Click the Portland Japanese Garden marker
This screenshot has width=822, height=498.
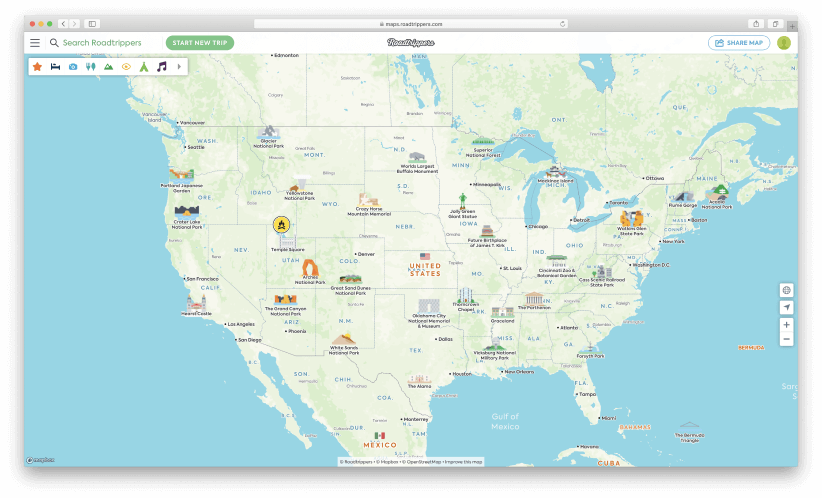click(181, 175)
